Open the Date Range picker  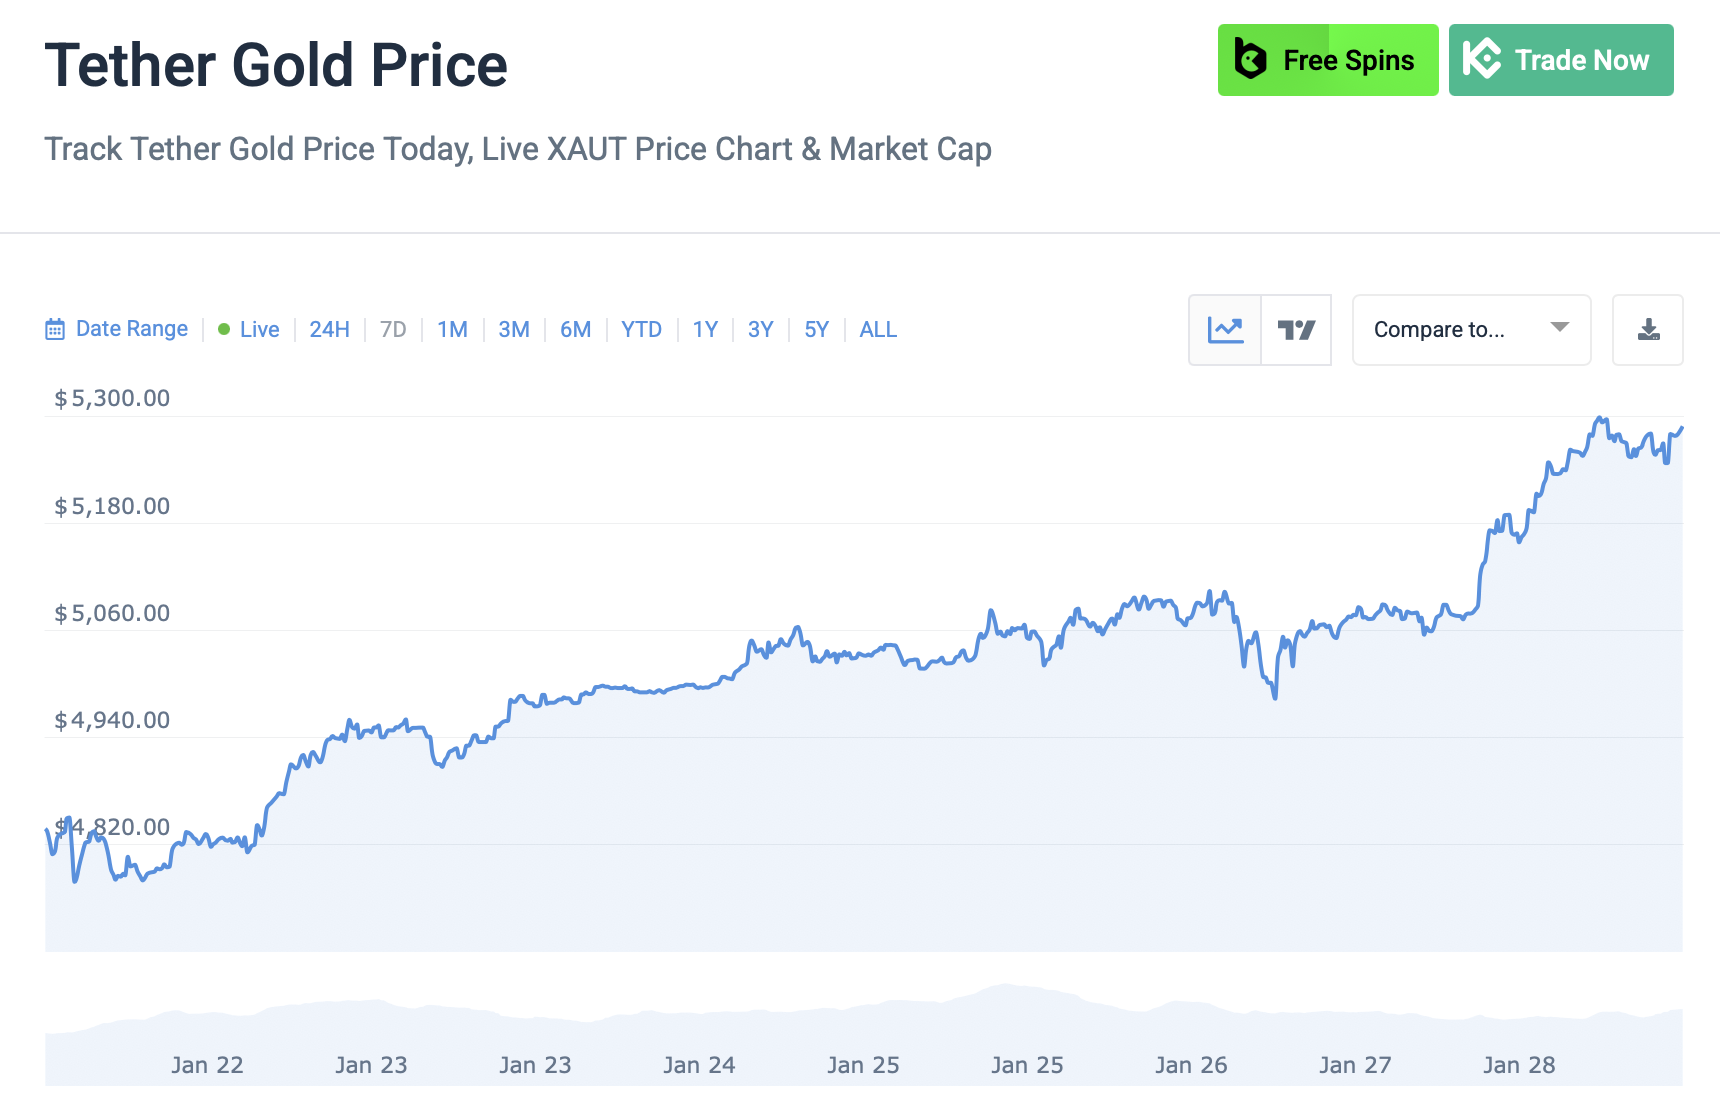tap(131, 329)
